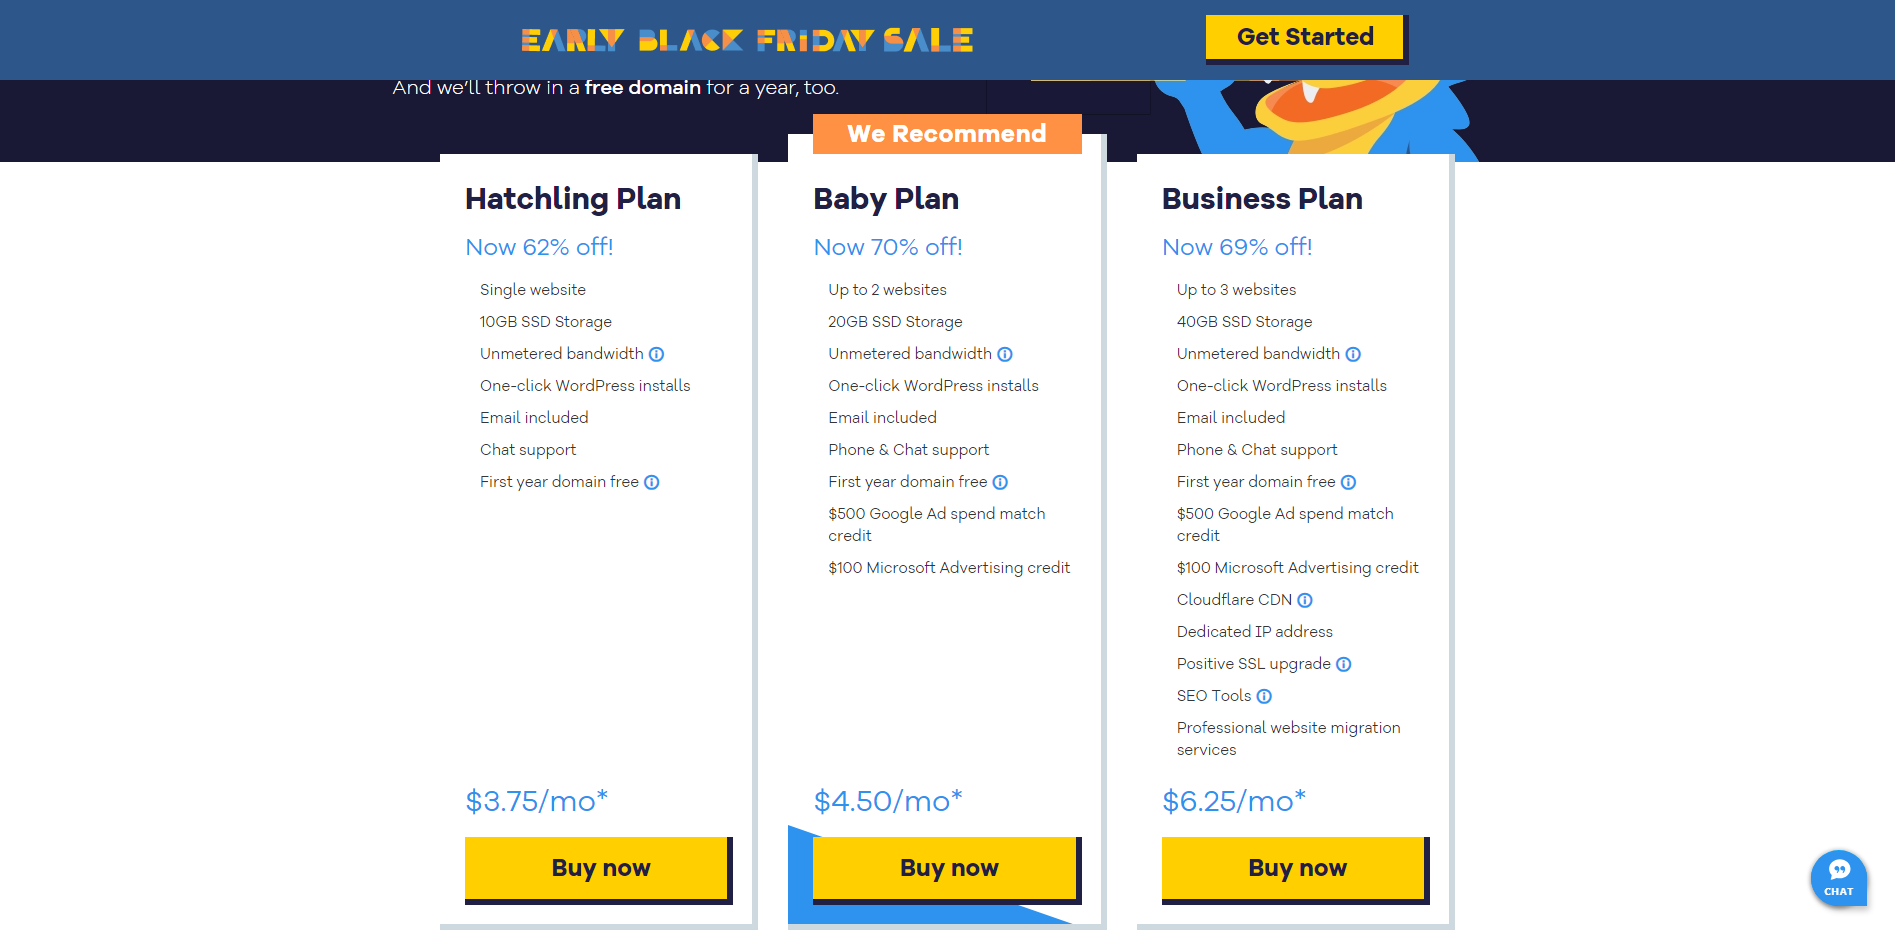Viewport: 1895px width, 930px height.
Task: Click the Get Started button in banner
Action: tap(1305, 38)
